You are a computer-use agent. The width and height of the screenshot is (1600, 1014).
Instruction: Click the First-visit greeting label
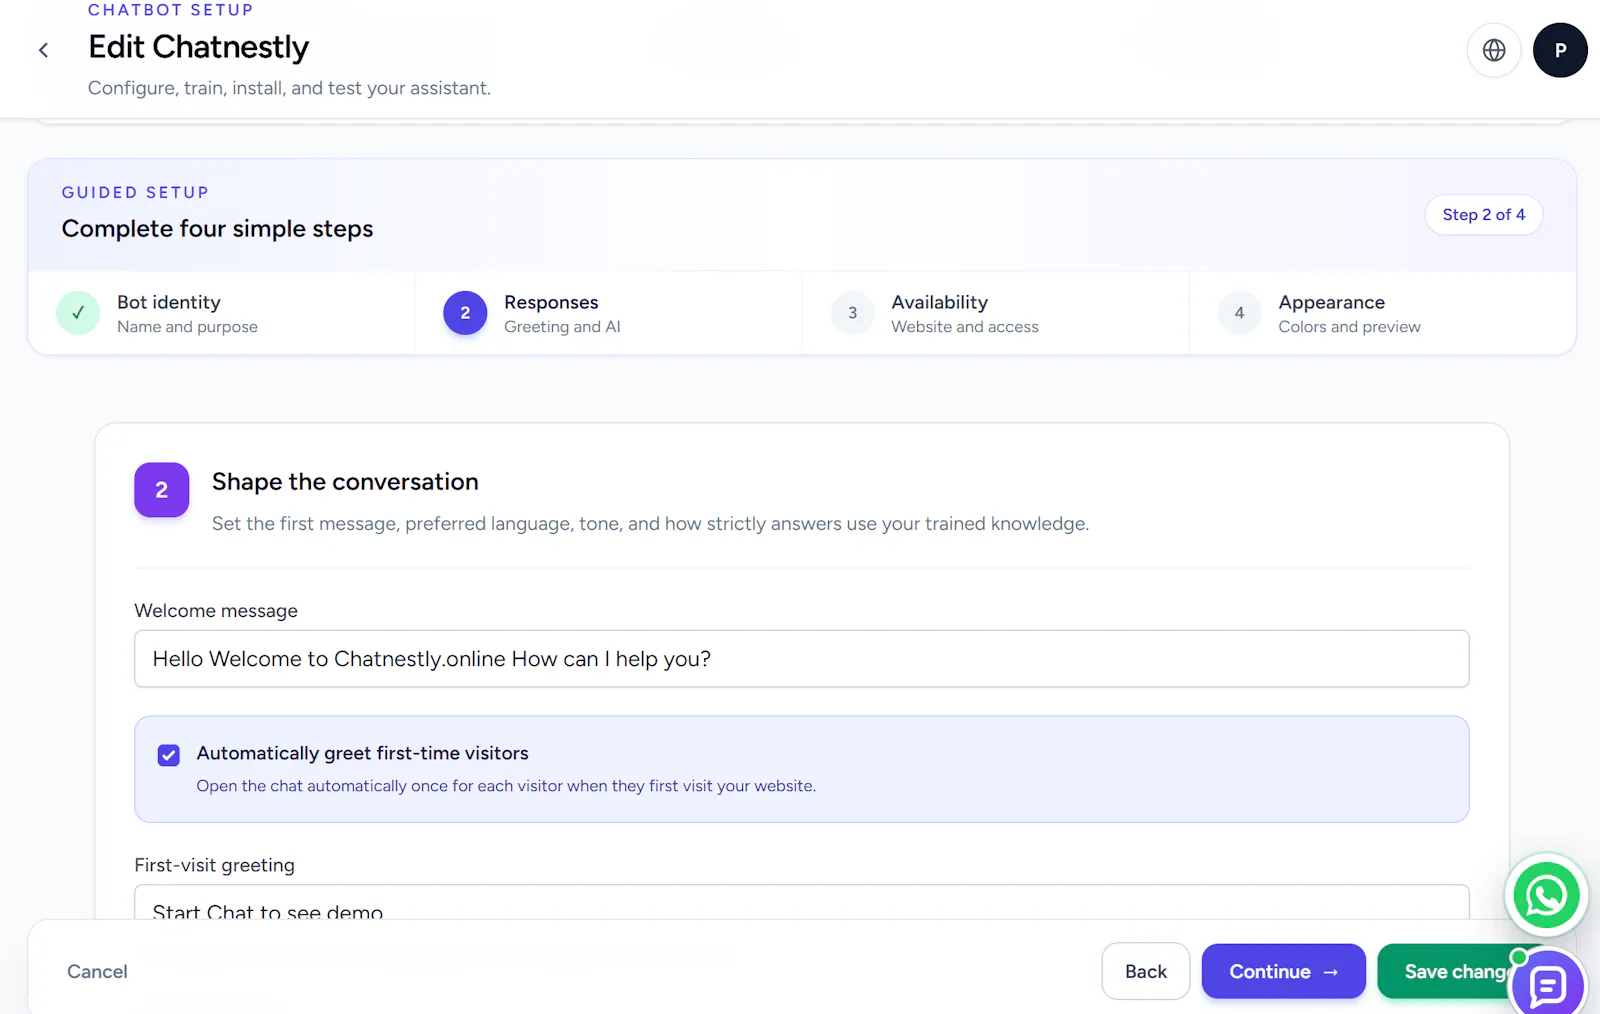215,865
